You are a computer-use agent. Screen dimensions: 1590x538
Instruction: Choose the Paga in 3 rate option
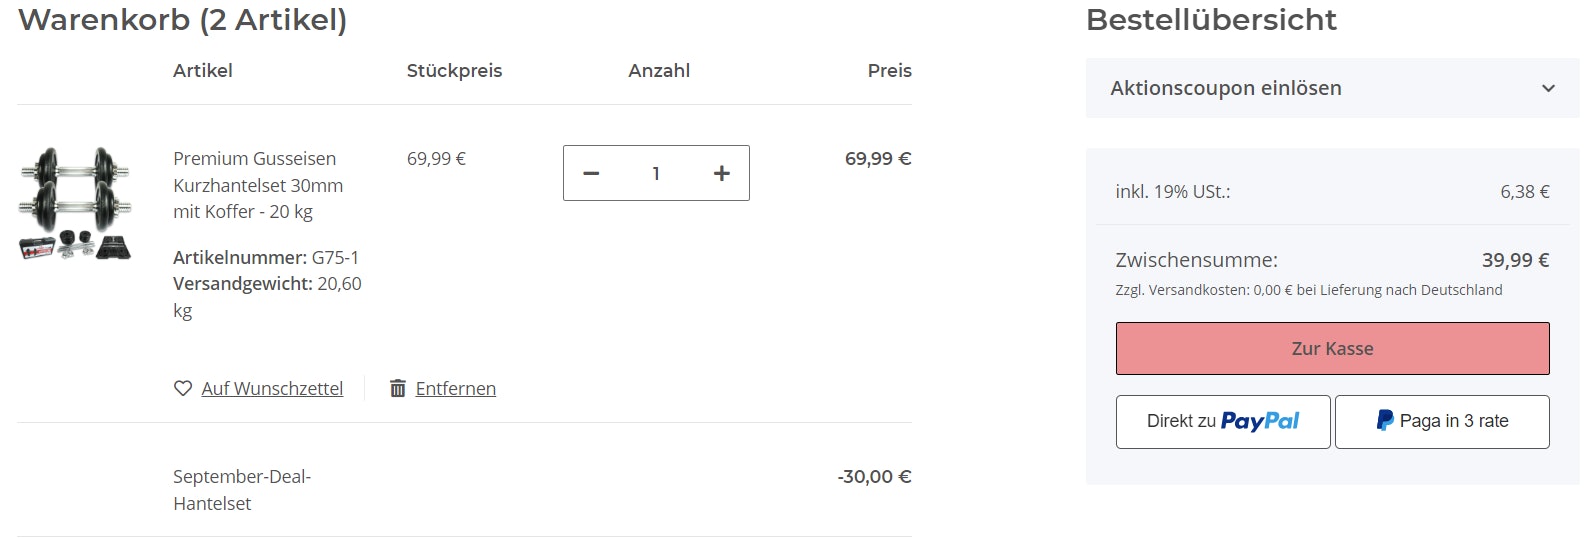point(1441,421)
